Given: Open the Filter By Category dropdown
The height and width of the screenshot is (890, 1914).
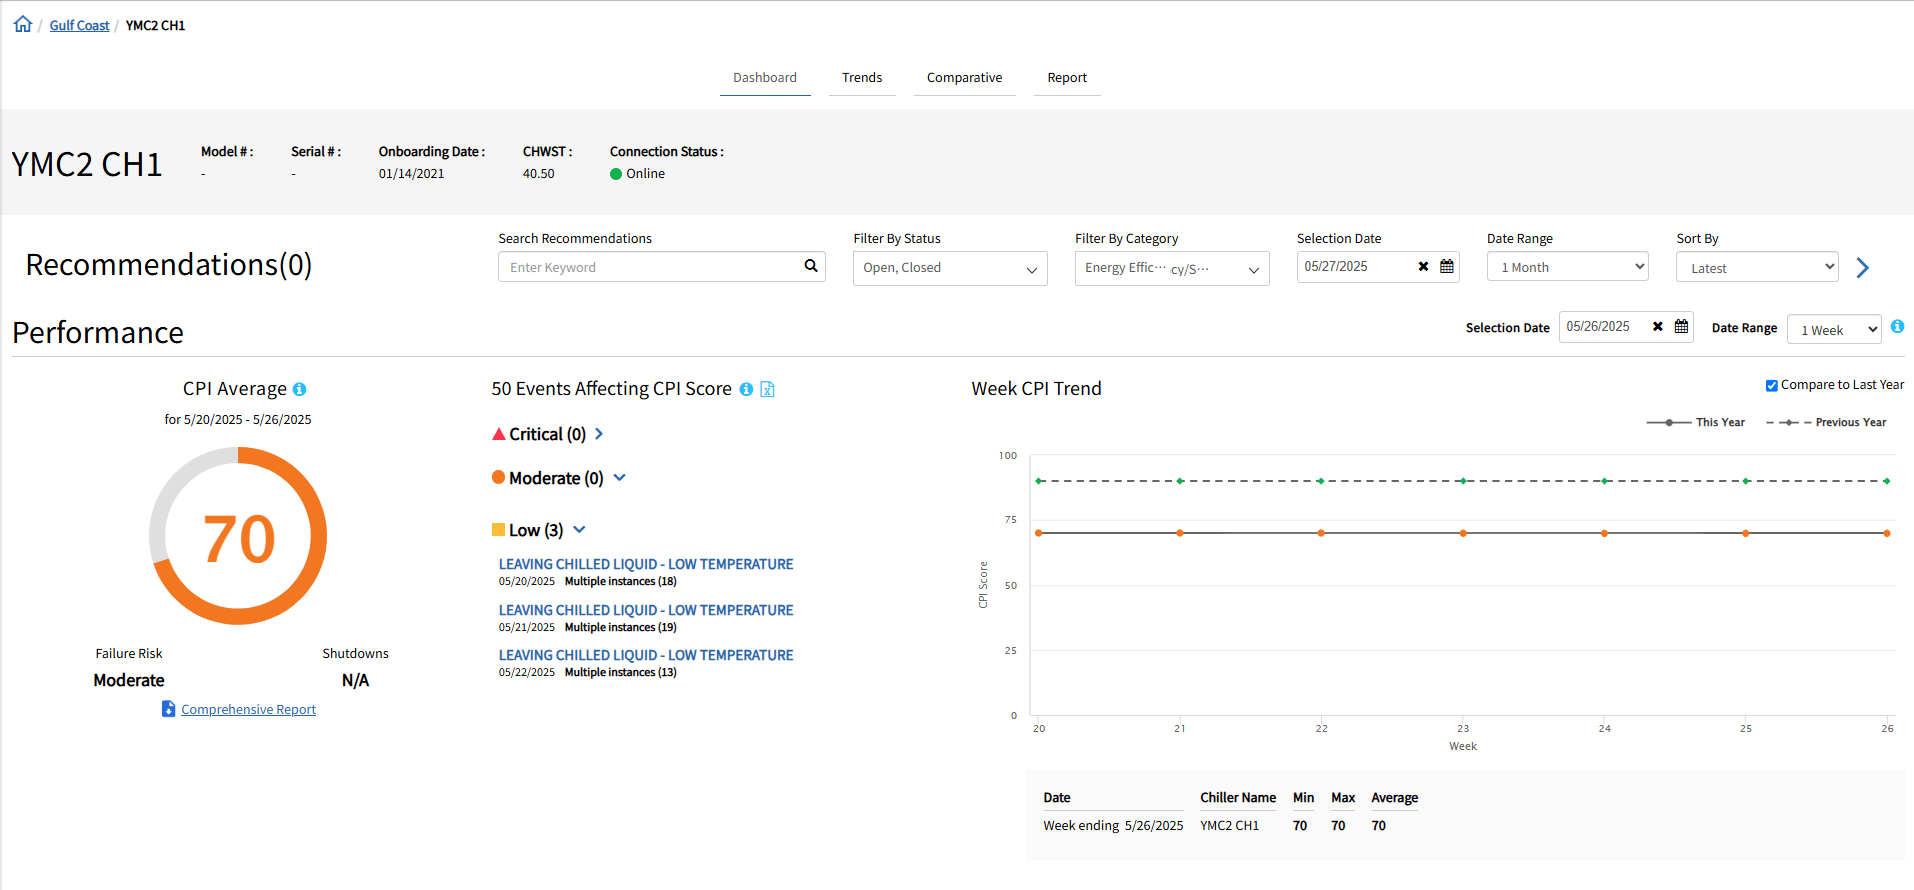Looking at the screenshot, I should (1172, 268).
